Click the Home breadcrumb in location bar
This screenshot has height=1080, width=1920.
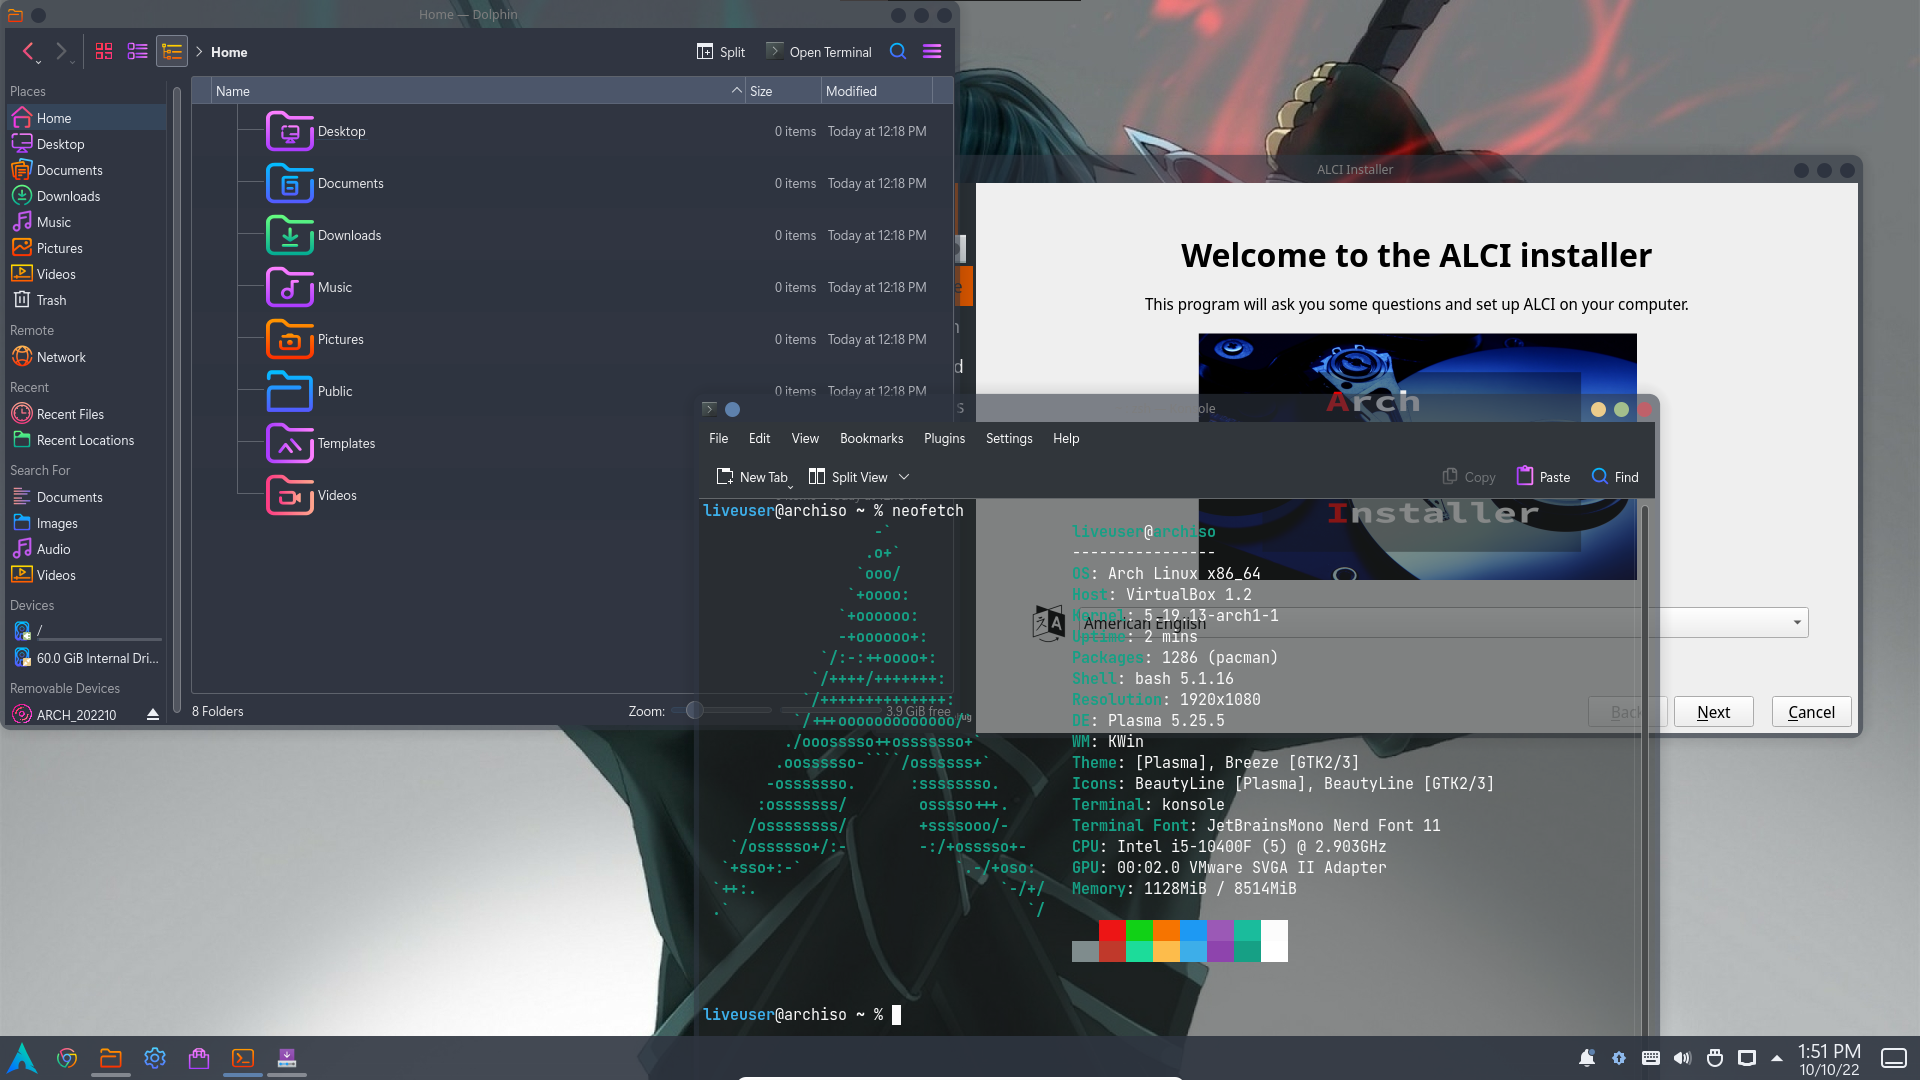[229, 52]
